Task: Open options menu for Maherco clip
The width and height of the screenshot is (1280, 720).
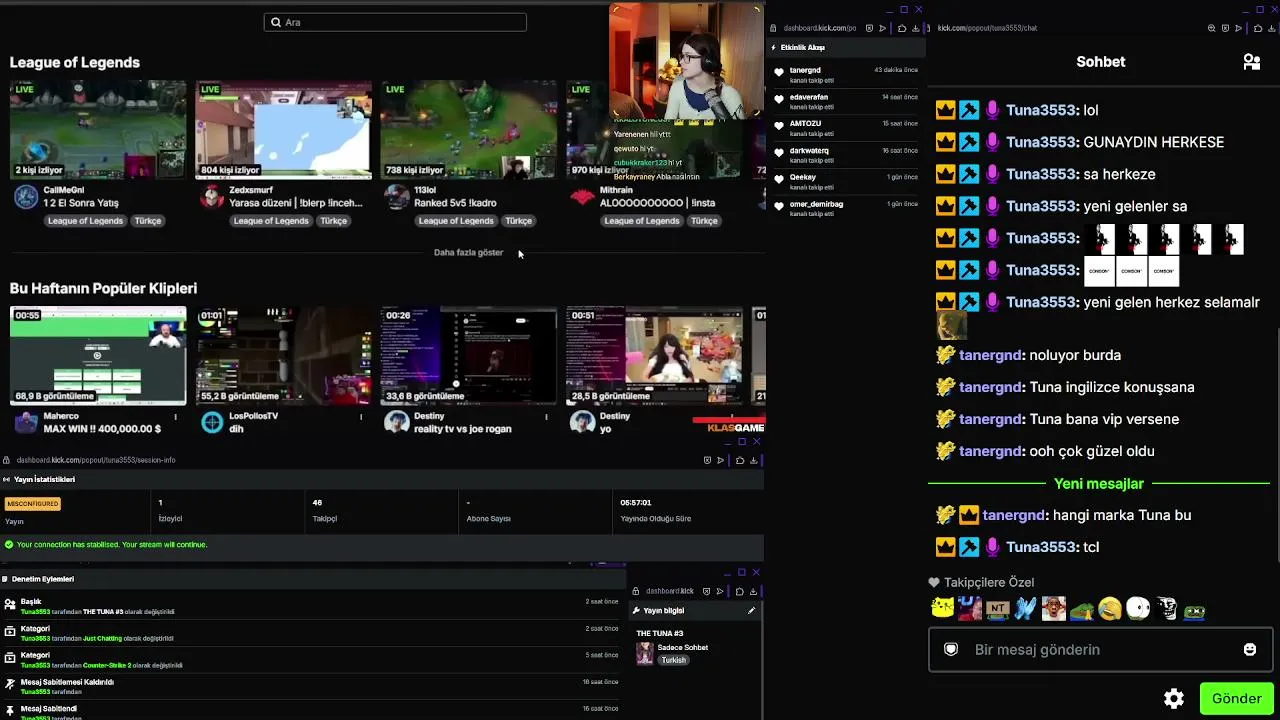Action: 176,417
